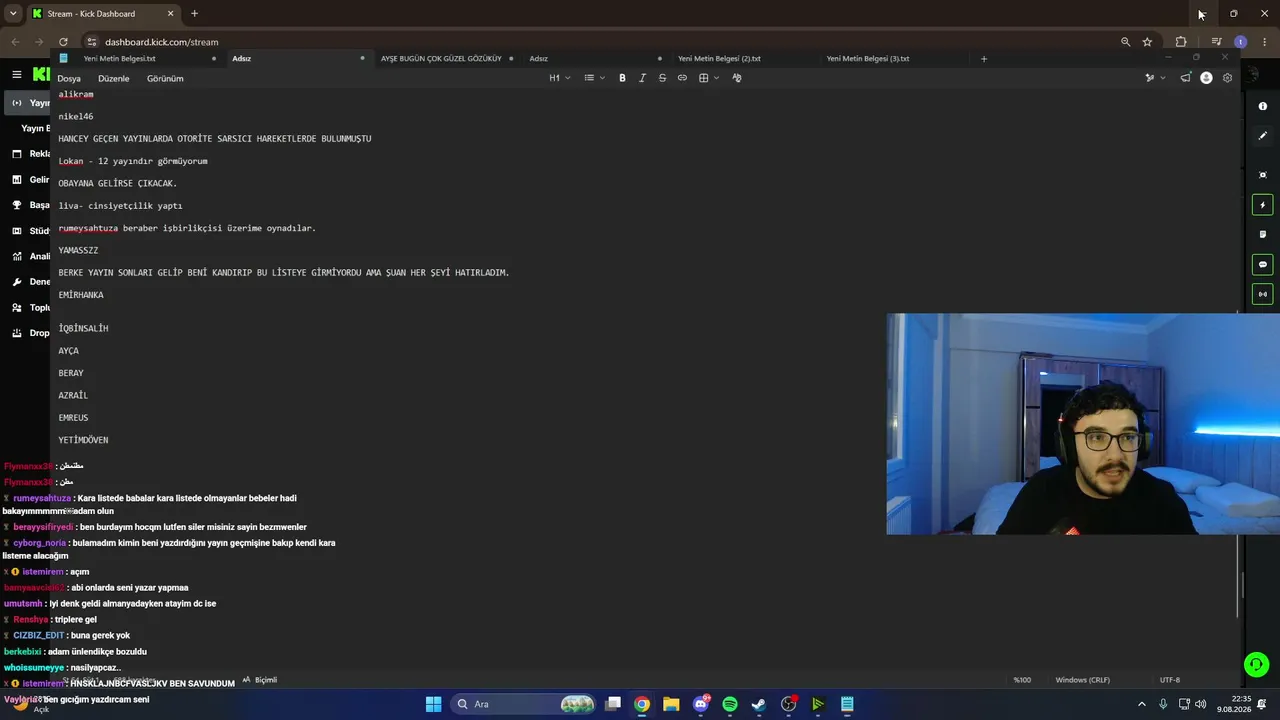The width and height of the screenshot is (1280, 720).
Task: Open Kick wrench tools icon
Action: tap(17, 282)
